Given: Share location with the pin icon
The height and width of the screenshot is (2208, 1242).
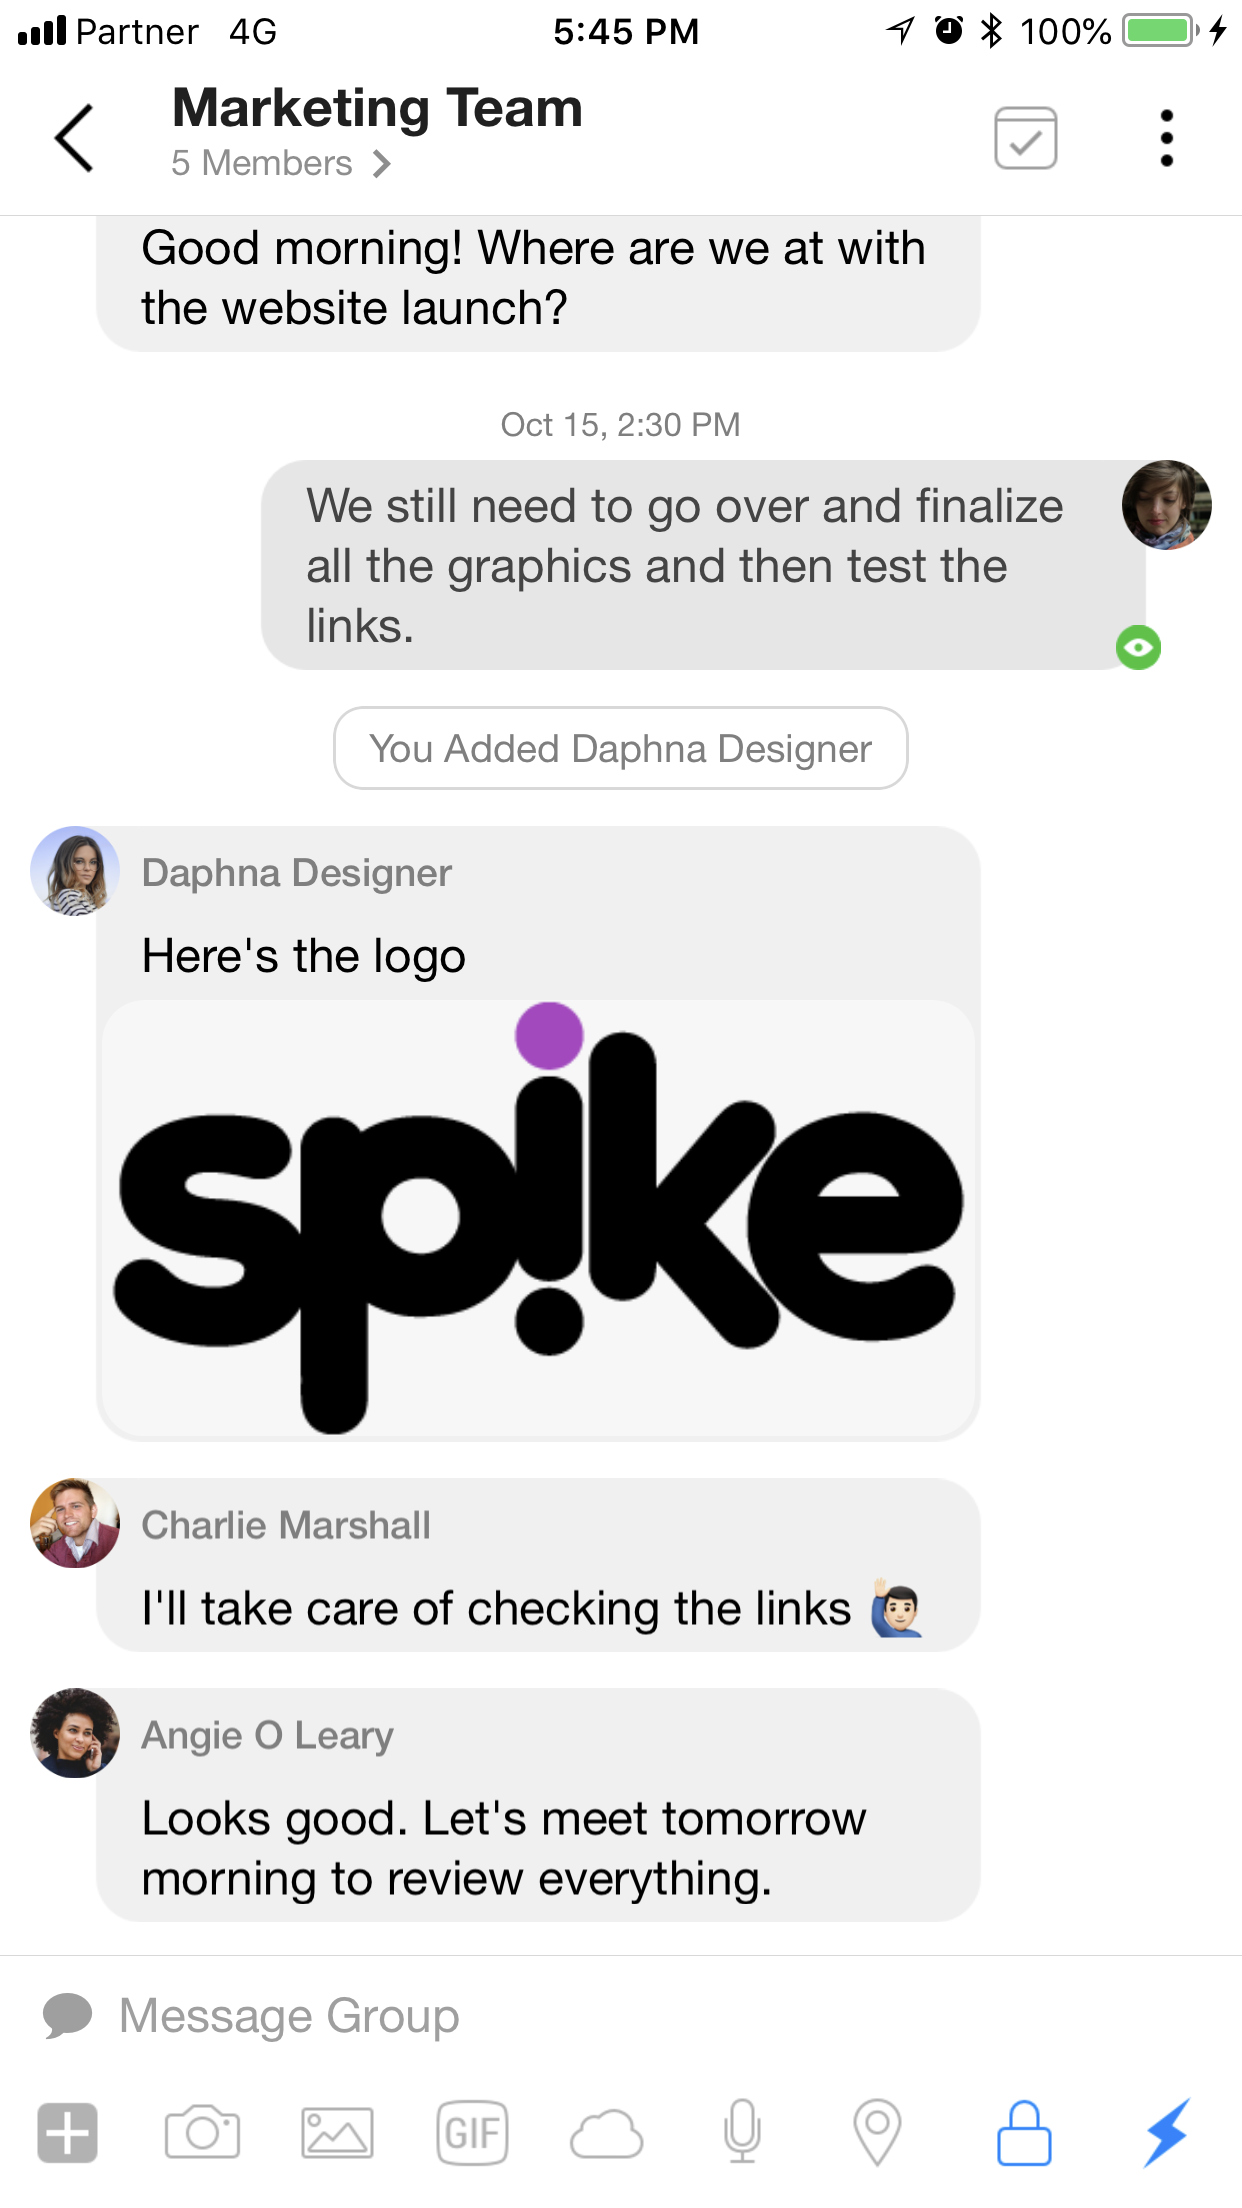Looking at the screenshot, I should click(877, 2132).
